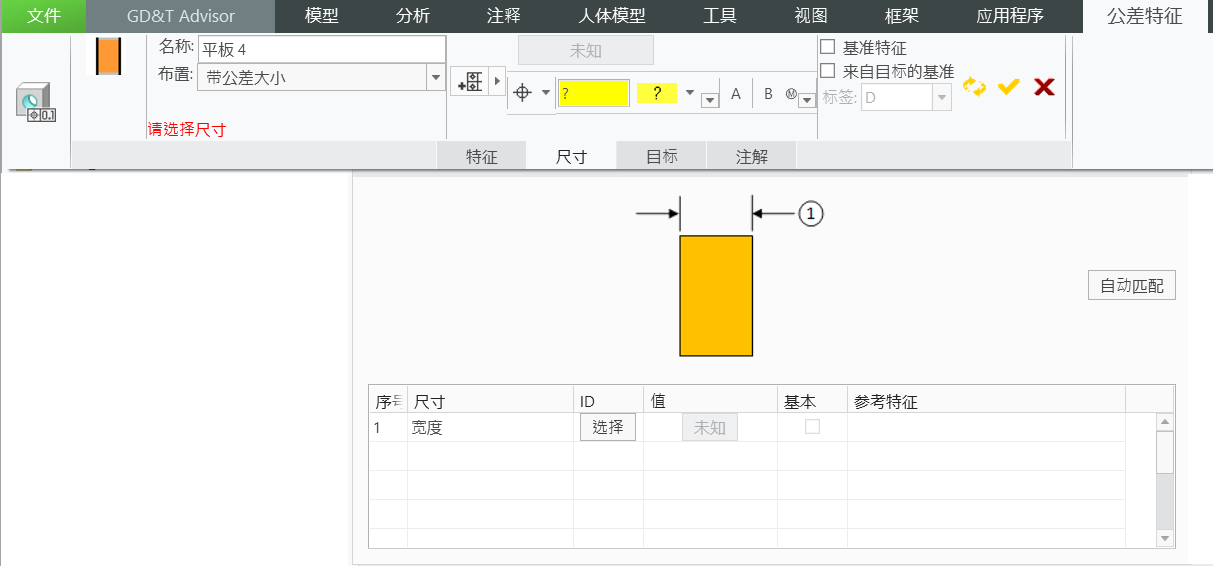Click the 自动匹配 button

tap(1131, 286)
